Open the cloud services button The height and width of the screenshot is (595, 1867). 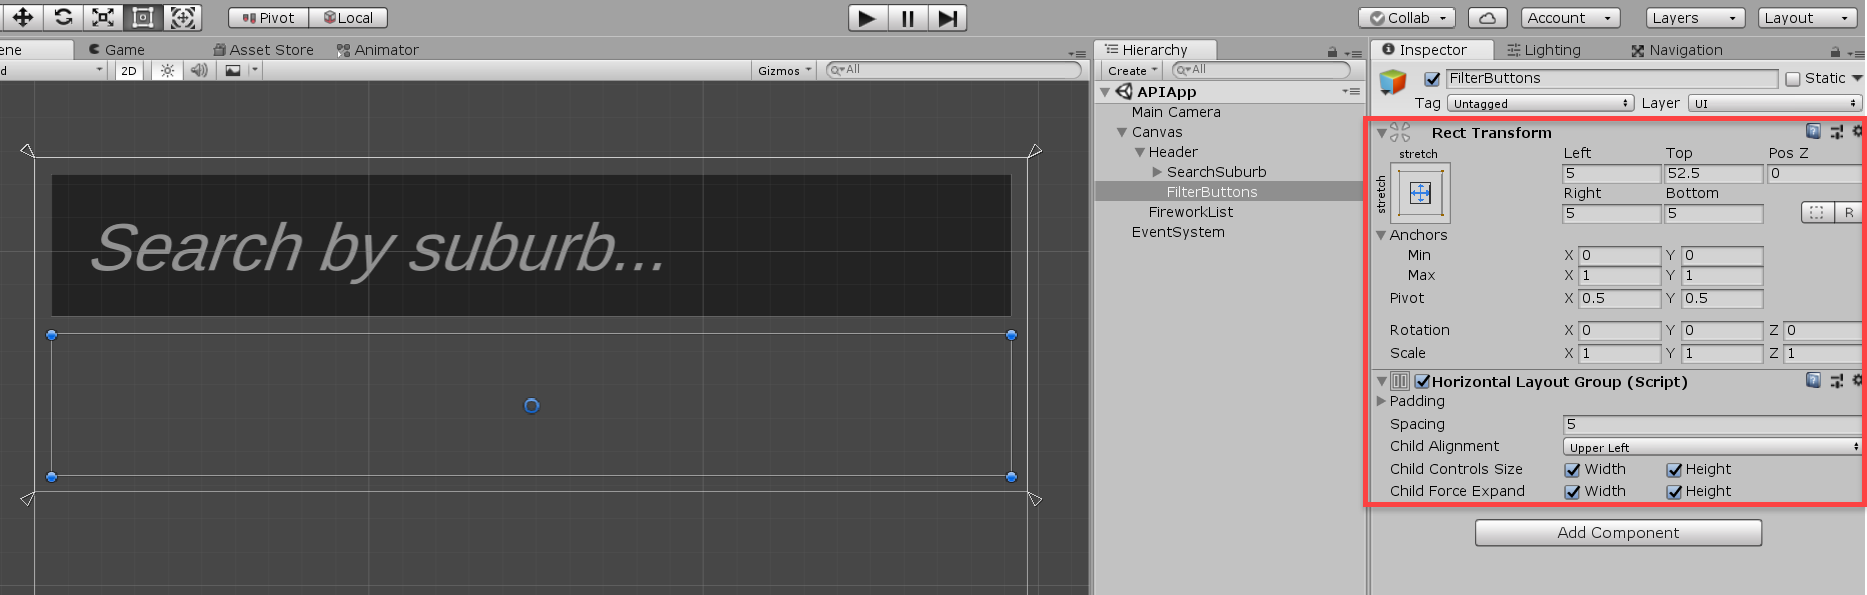[1487, 18]
